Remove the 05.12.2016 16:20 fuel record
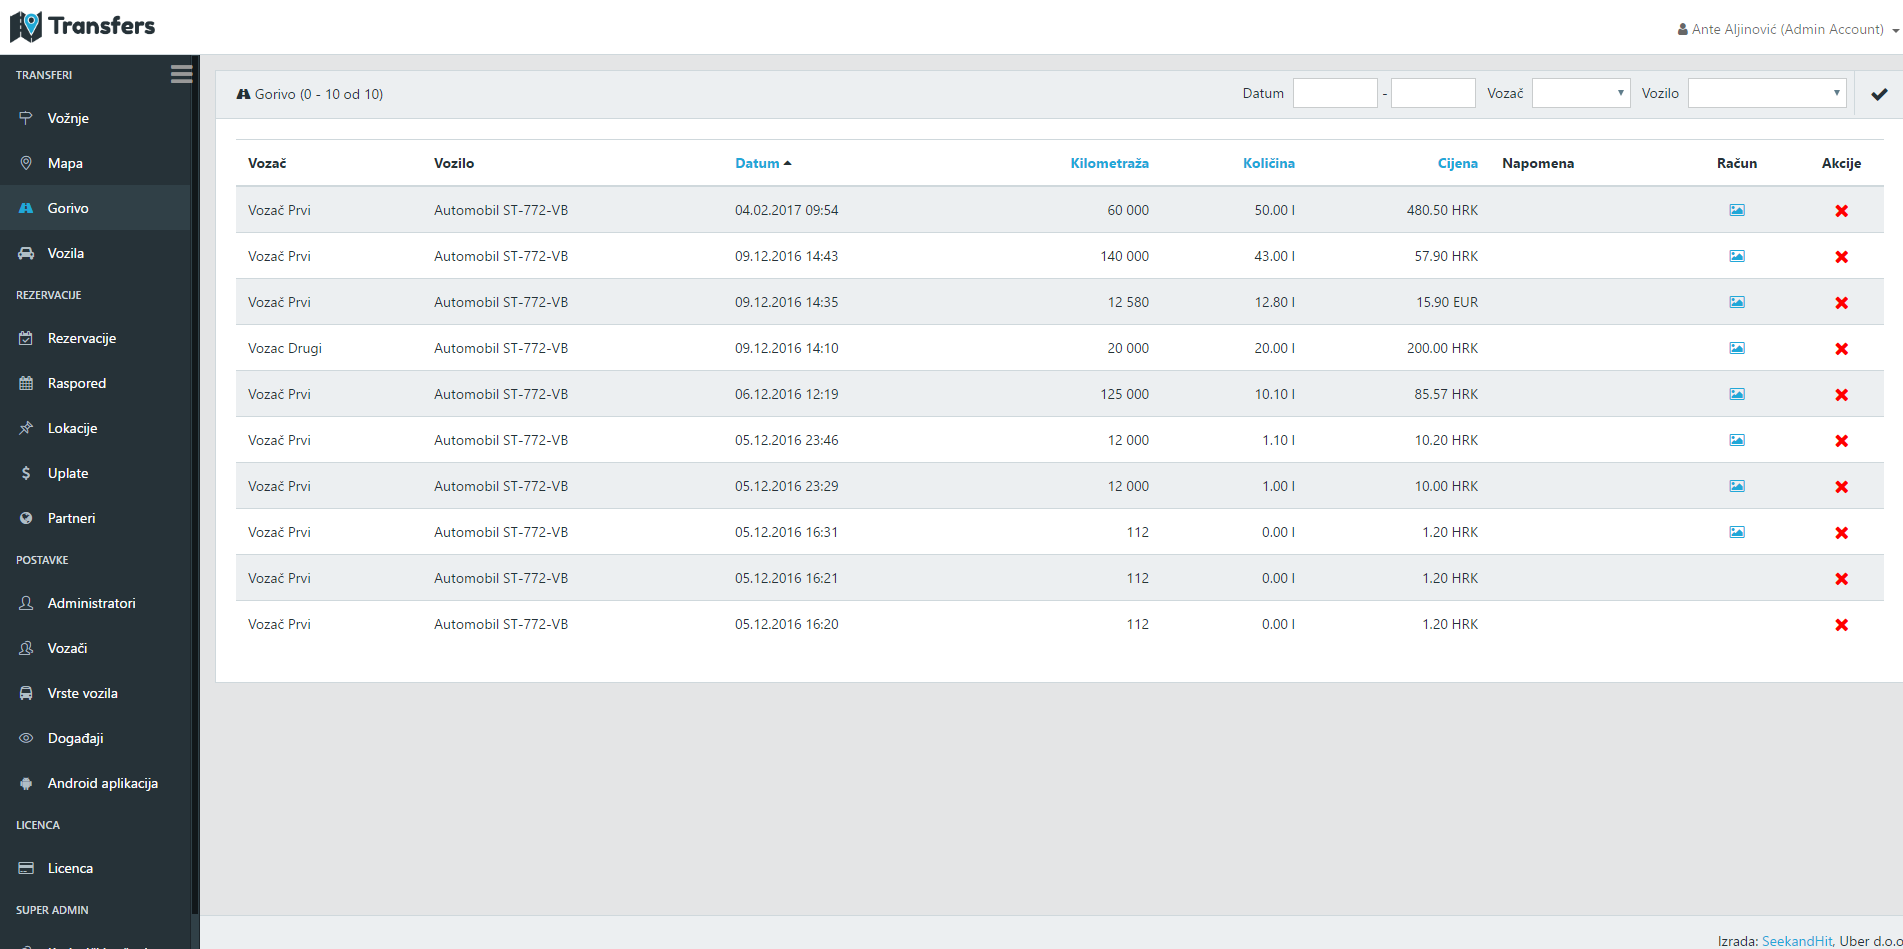The width and height of the screenshot is (1903, 949). tap(1841, 625)
